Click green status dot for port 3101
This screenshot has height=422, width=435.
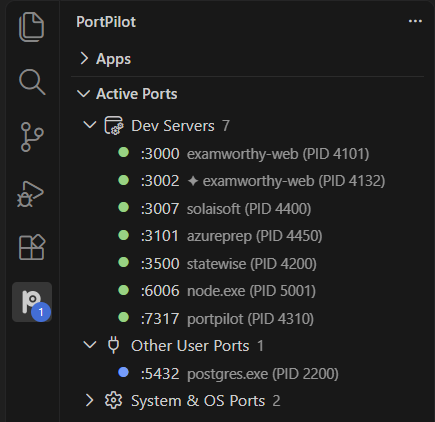point(124,235)
